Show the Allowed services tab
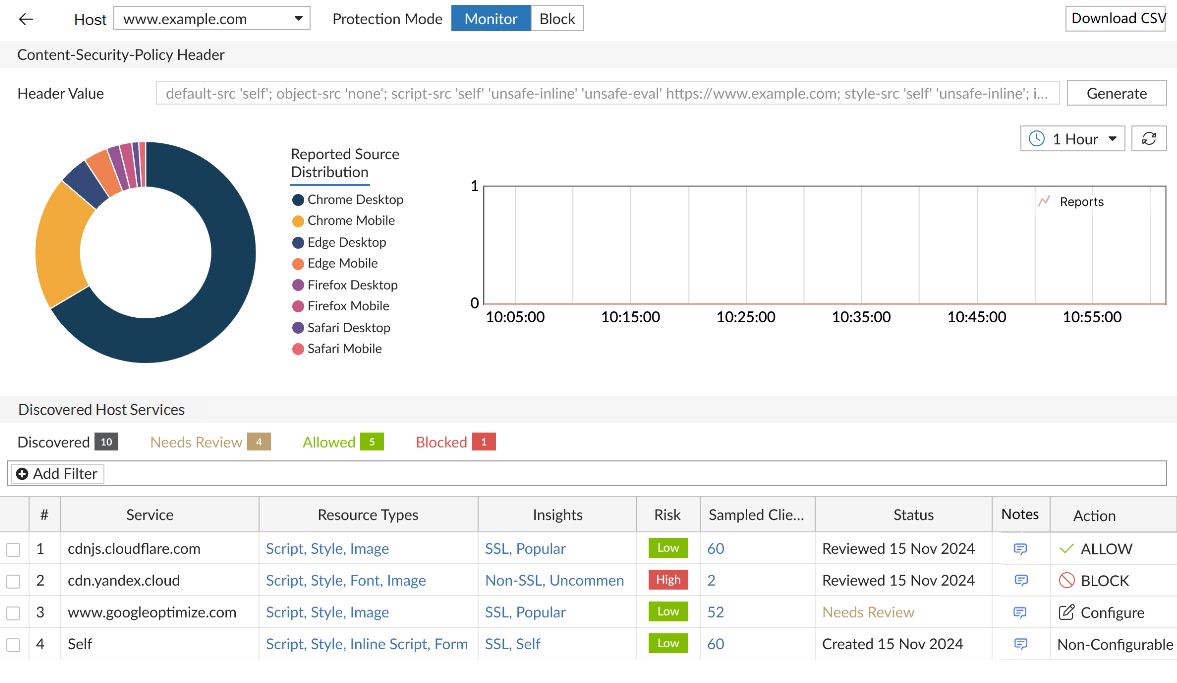 pos(343,442)
